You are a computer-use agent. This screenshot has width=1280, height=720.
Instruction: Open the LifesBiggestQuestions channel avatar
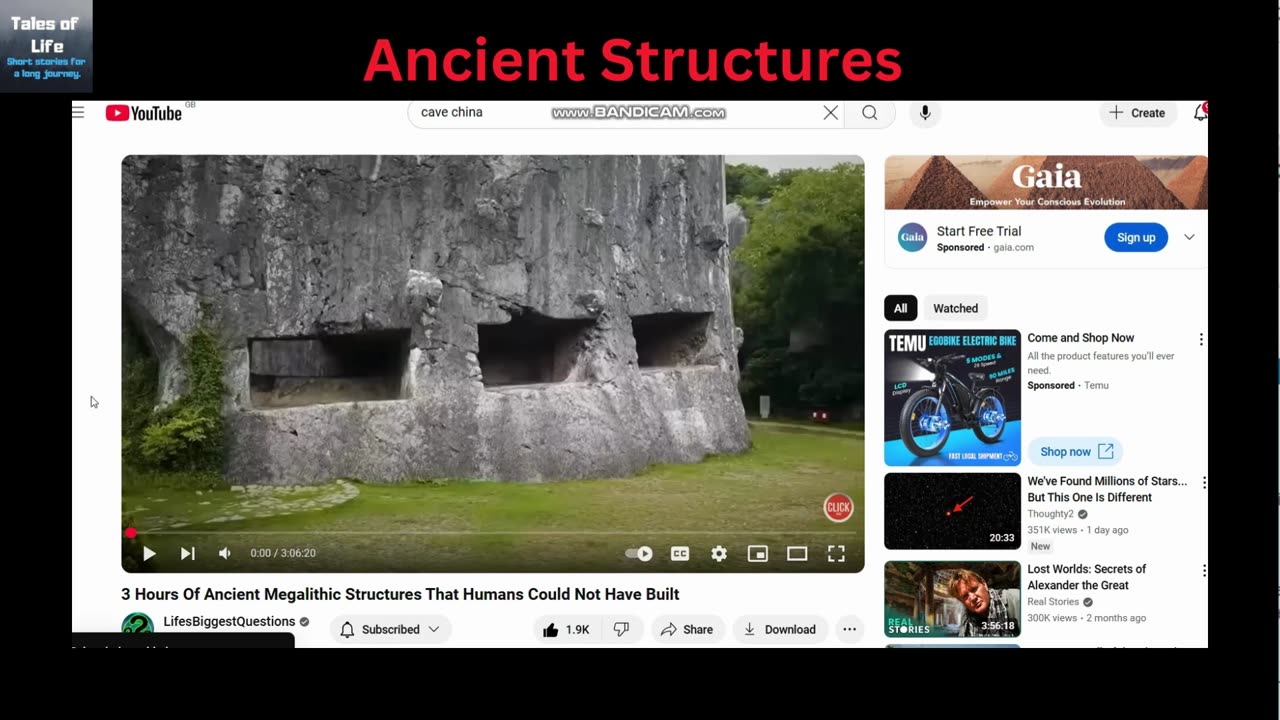pos(138,629)
